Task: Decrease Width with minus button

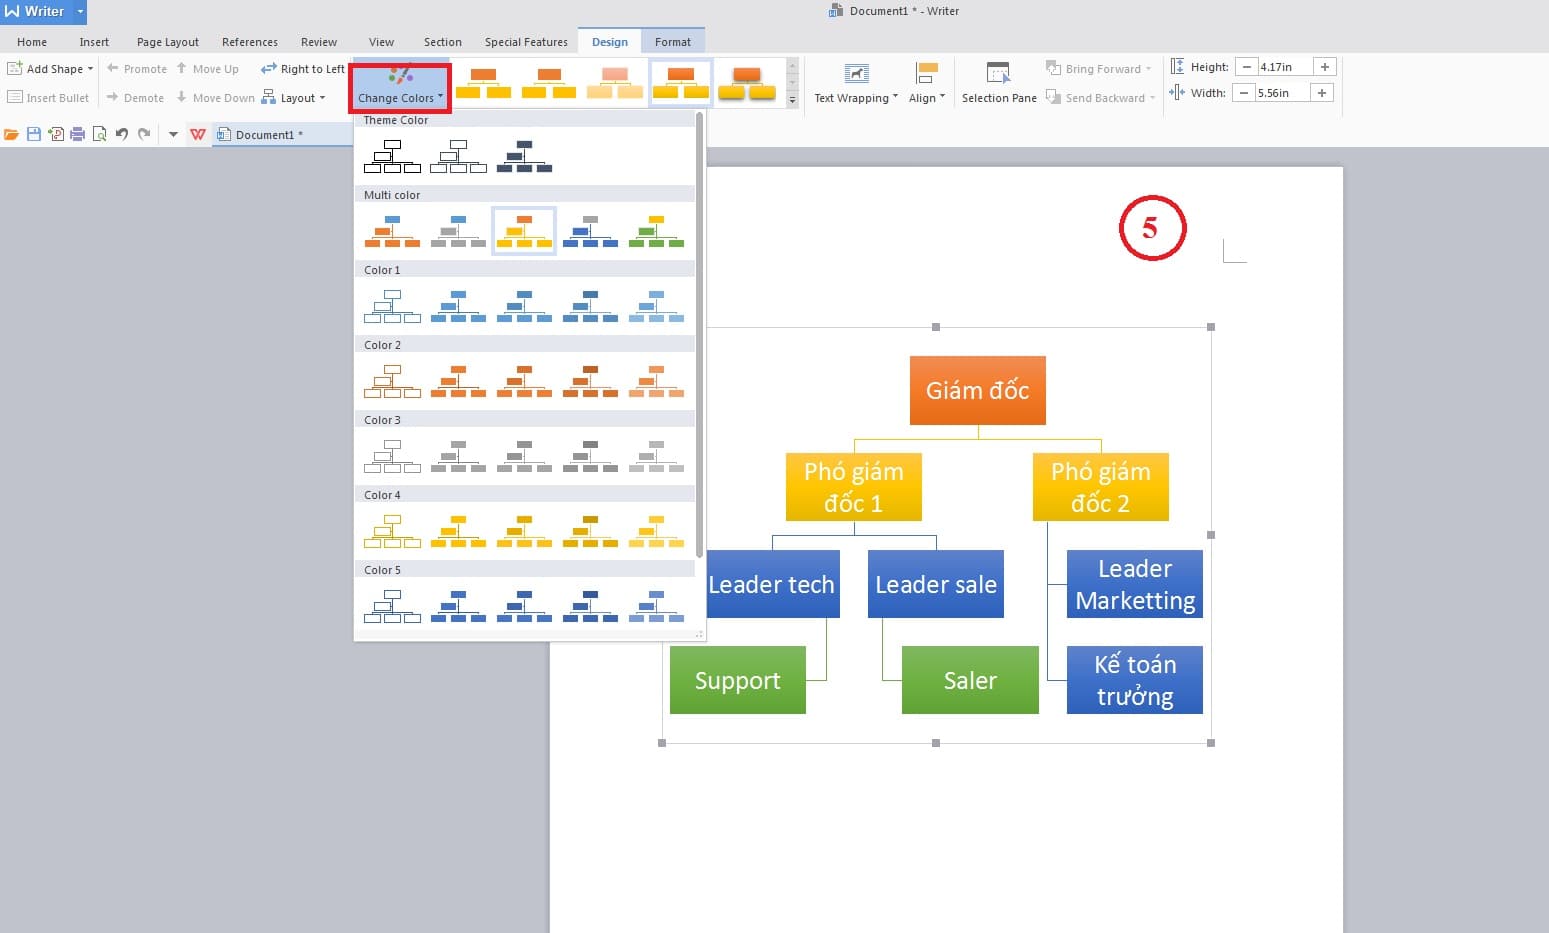Action: (1243, 93)
